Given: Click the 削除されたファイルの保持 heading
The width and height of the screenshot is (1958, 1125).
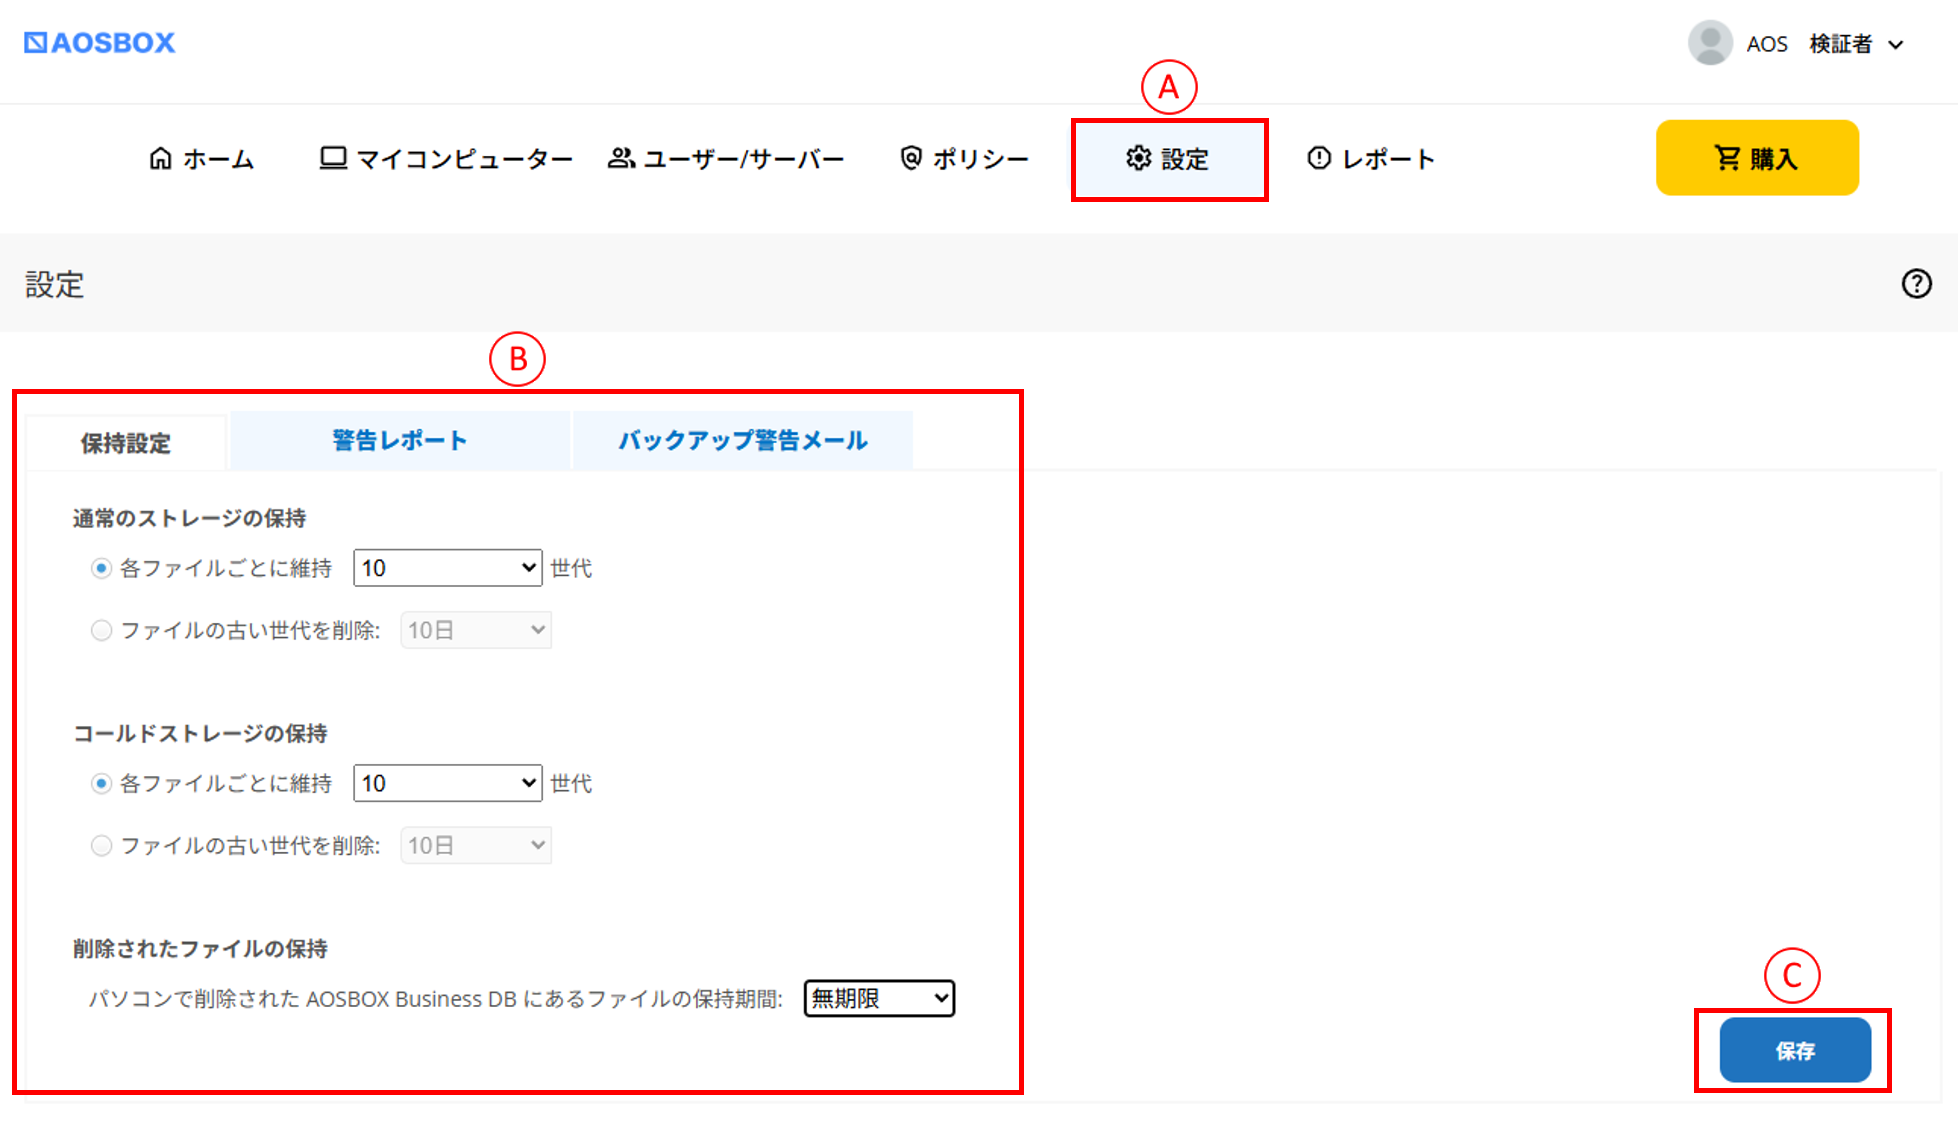Looking at the screenshot, I should coord(200,948).
